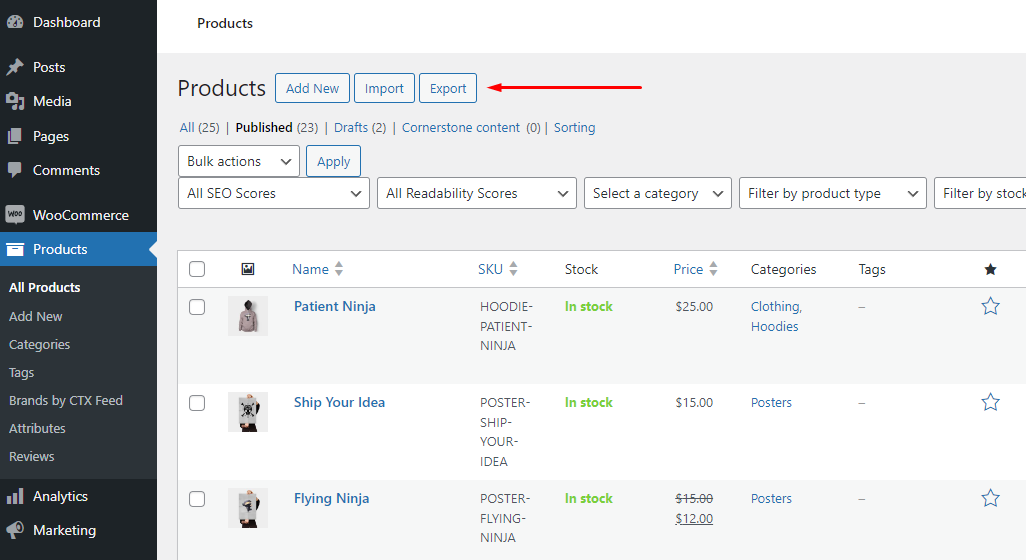Open the Select a category dropdown
Screen dimensions: 1026x560
click(657, 193)
